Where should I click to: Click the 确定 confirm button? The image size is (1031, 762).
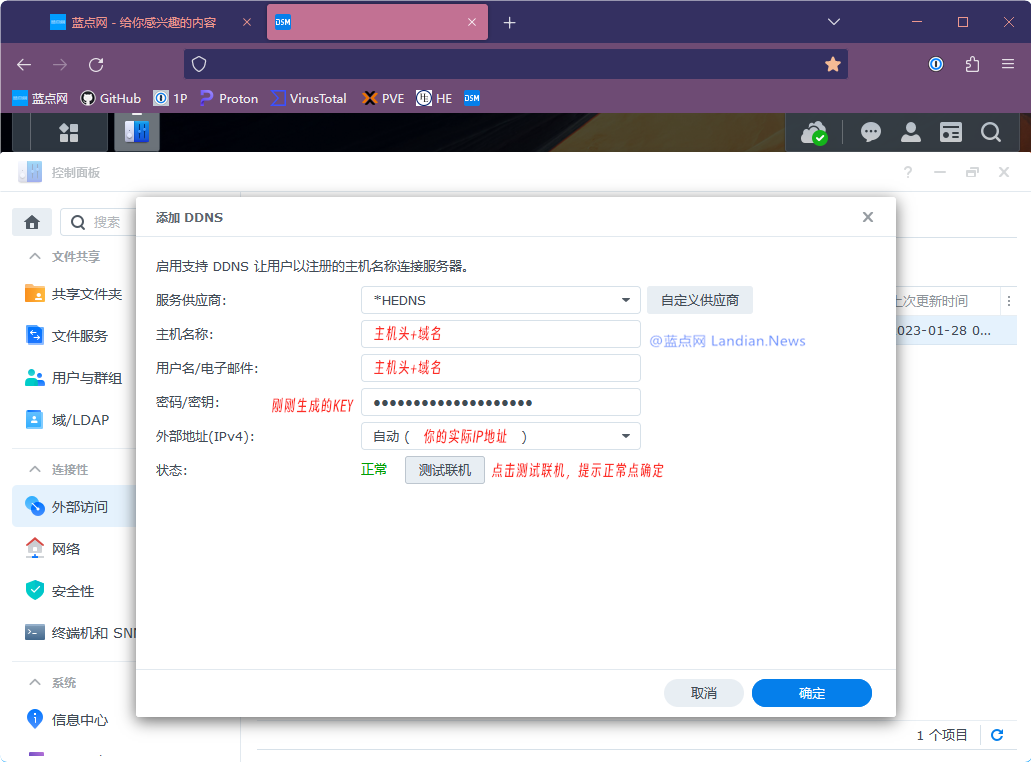point(811,693)
